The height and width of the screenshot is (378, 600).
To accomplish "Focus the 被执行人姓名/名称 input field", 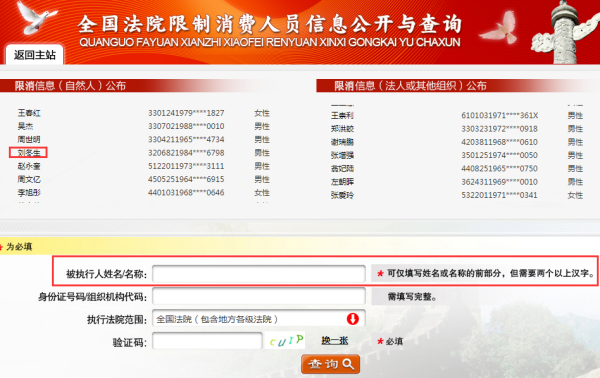I will point(259,274).
